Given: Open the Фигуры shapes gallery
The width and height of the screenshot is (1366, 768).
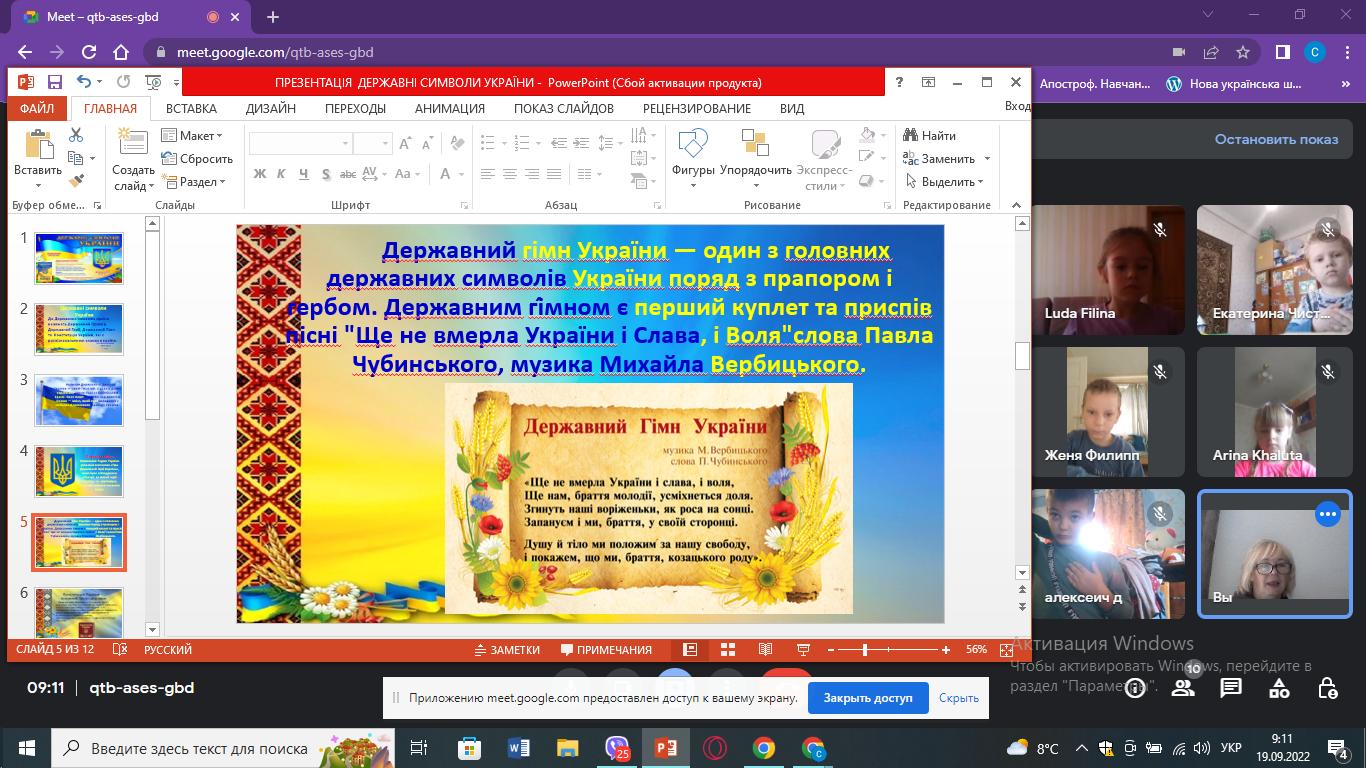Looking at the screenshot, I should tap(692, 143).
